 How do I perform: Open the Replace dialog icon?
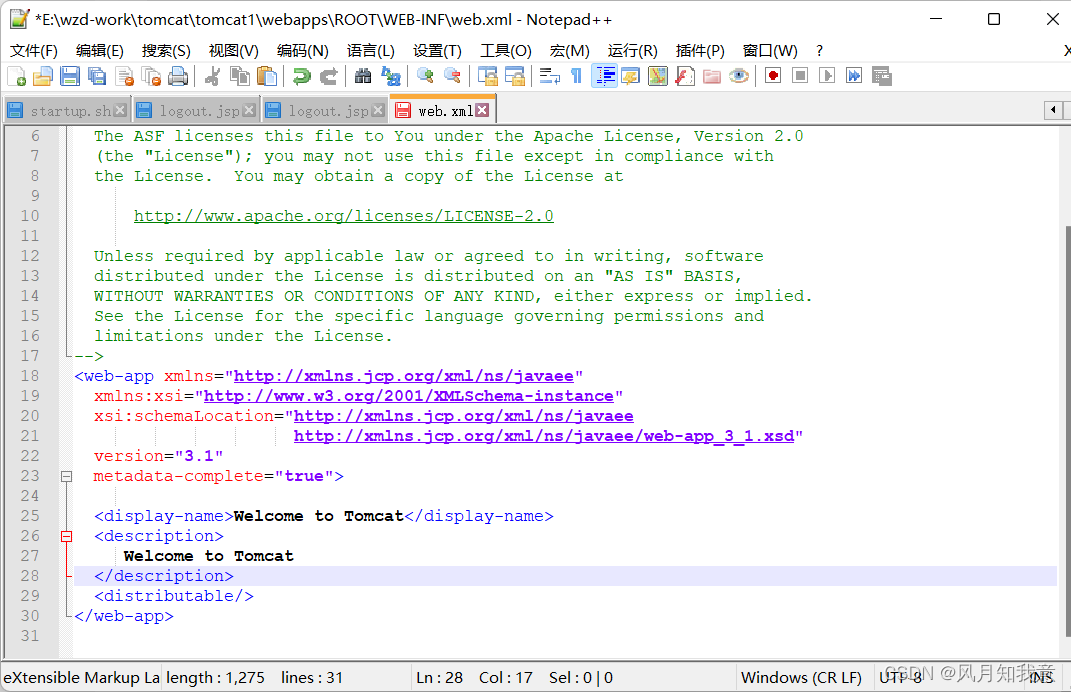pos(390,76)
